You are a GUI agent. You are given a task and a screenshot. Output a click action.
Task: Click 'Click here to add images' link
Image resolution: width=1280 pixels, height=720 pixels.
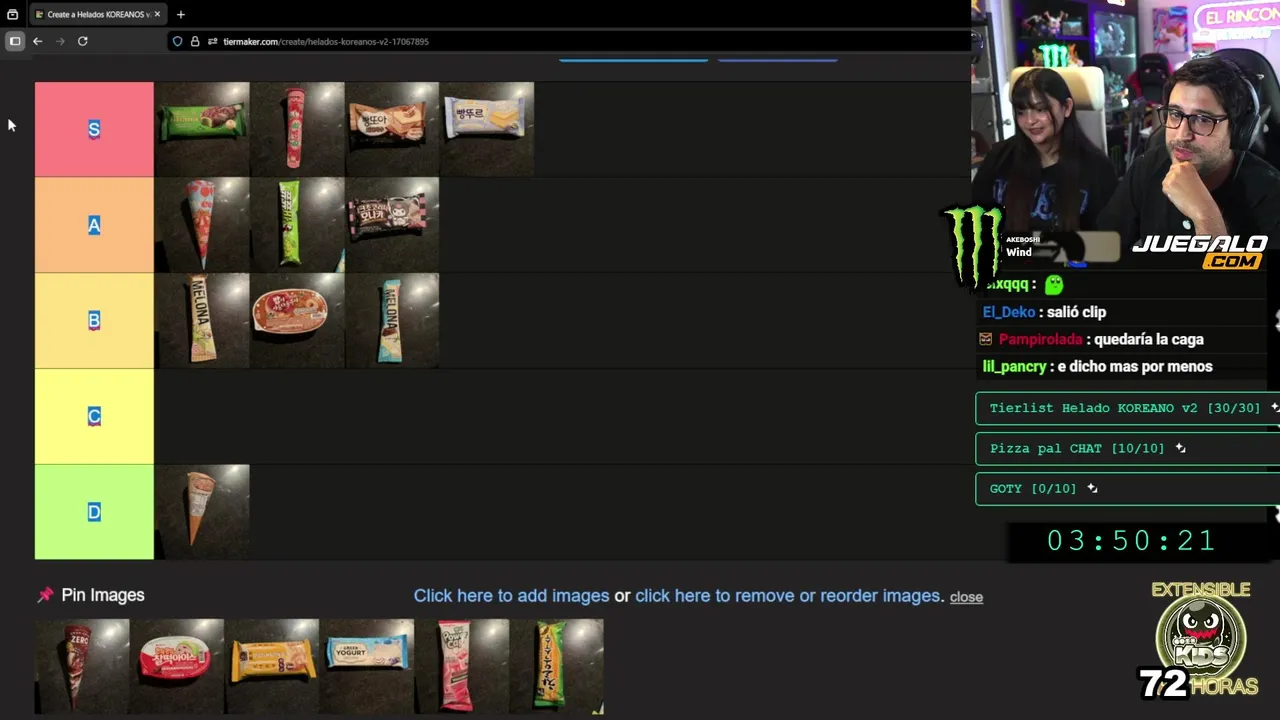click(x=511, y=596)
